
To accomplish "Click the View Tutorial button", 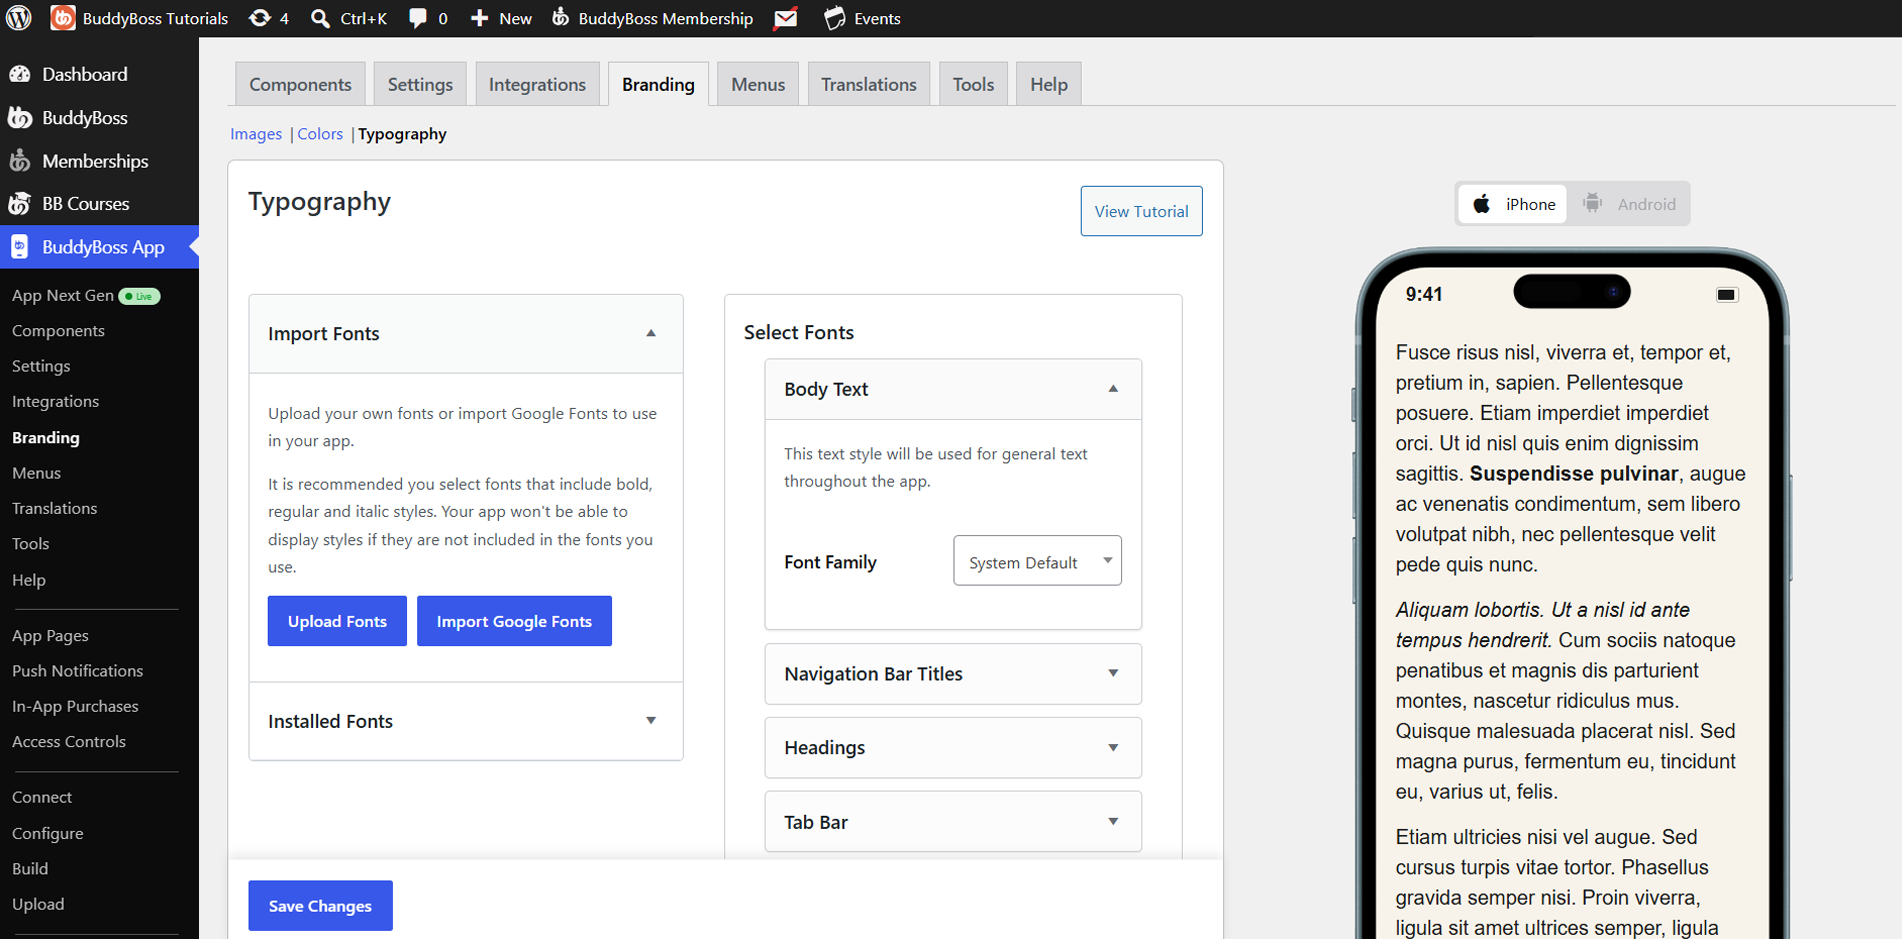I will (1141, 211).
